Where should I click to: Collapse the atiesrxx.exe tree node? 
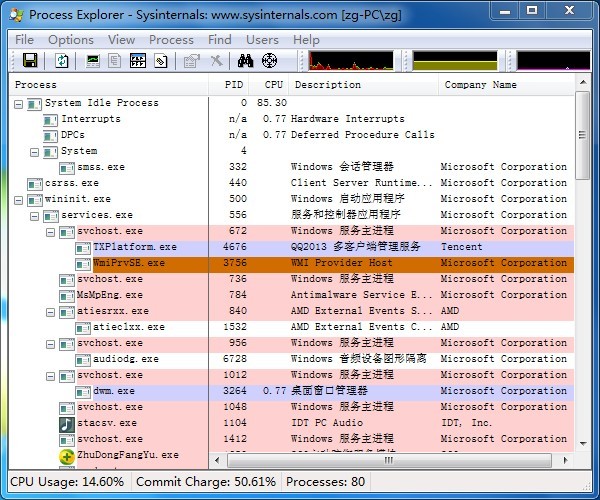[x=51, y=312]
